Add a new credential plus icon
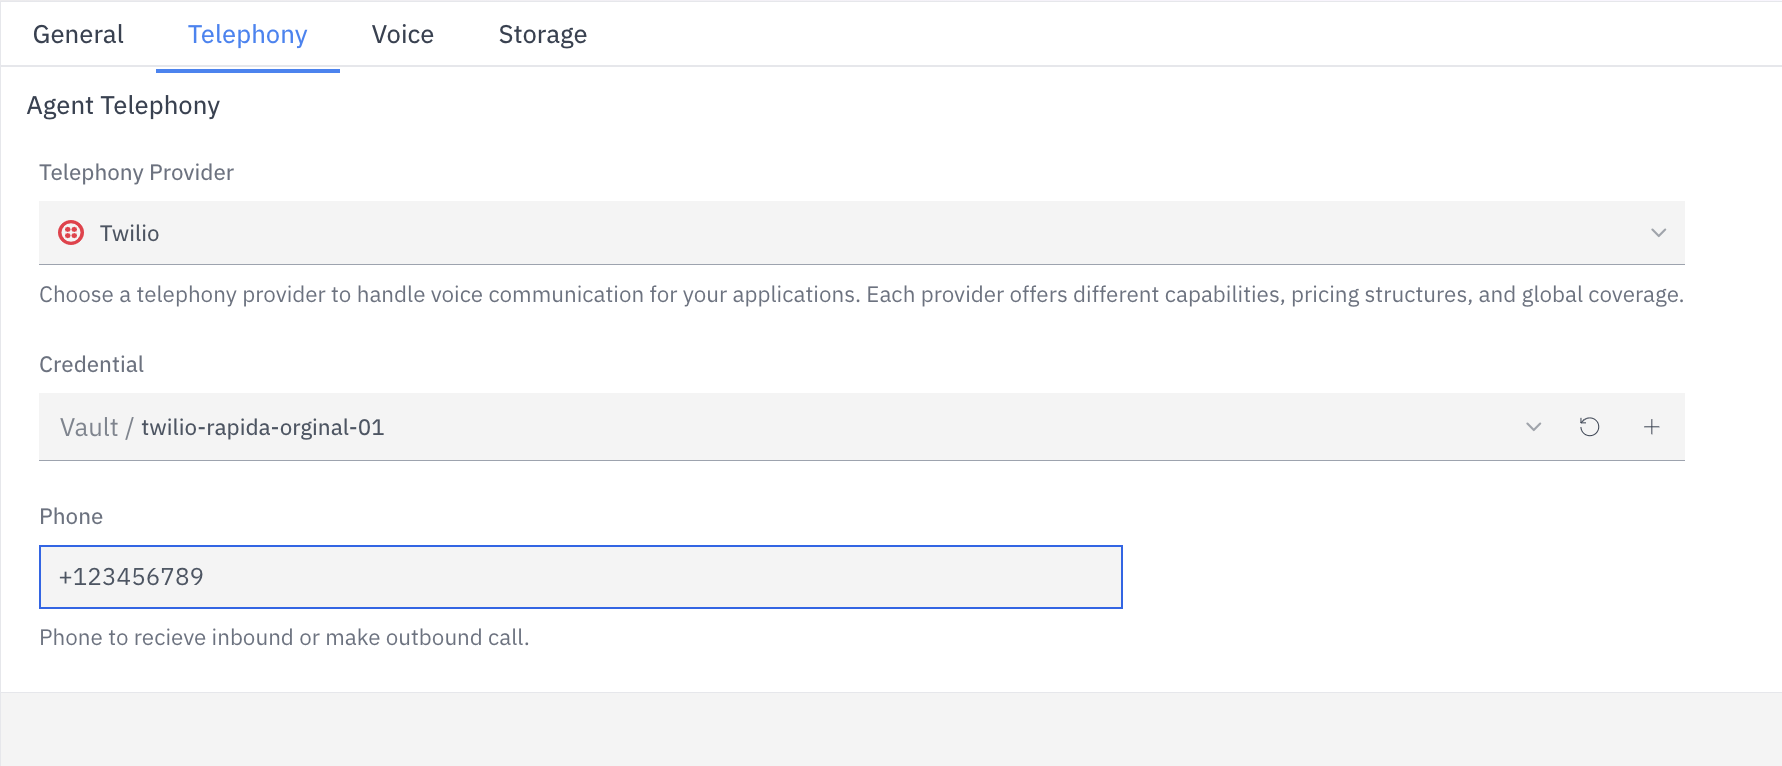The width and height of the screenshot is (1782, 766). (1651, 427)
